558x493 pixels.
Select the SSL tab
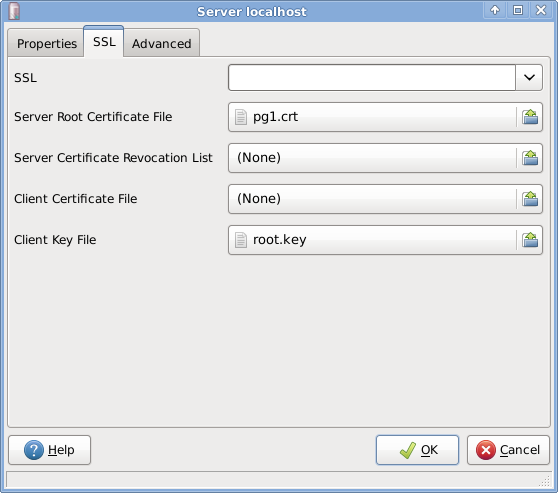pyautogui.click(x=104, y=42)
